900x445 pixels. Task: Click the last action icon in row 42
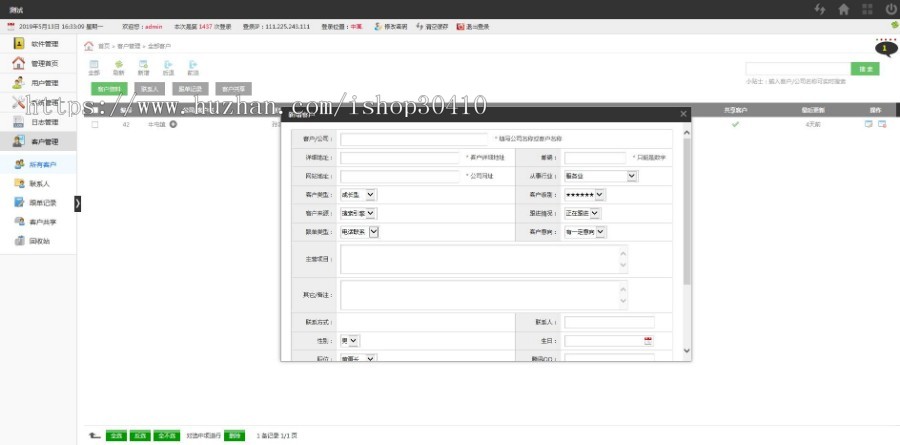pos(882,124)
